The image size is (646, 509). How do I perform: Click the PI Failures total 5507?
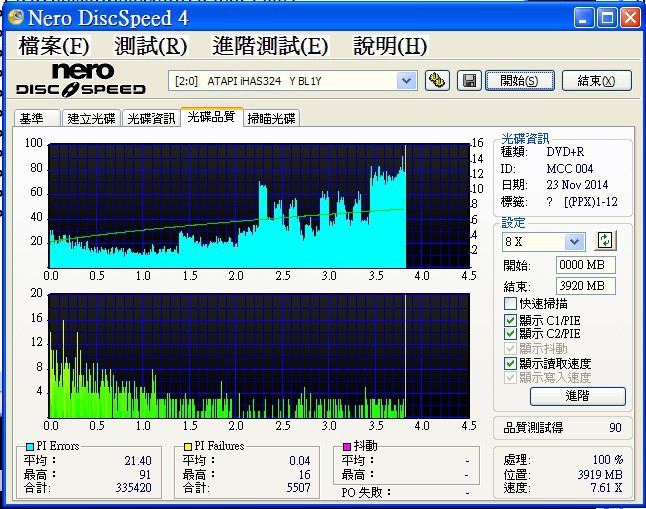[x=299, y=488]
